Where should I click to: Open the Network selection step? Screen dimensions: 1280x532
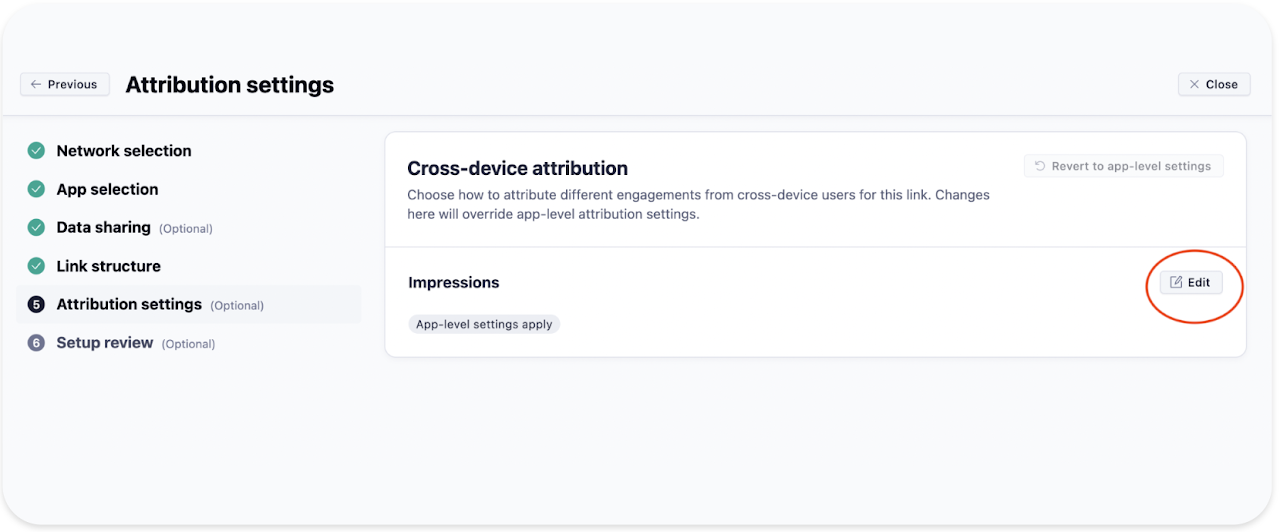coord(124,151)
